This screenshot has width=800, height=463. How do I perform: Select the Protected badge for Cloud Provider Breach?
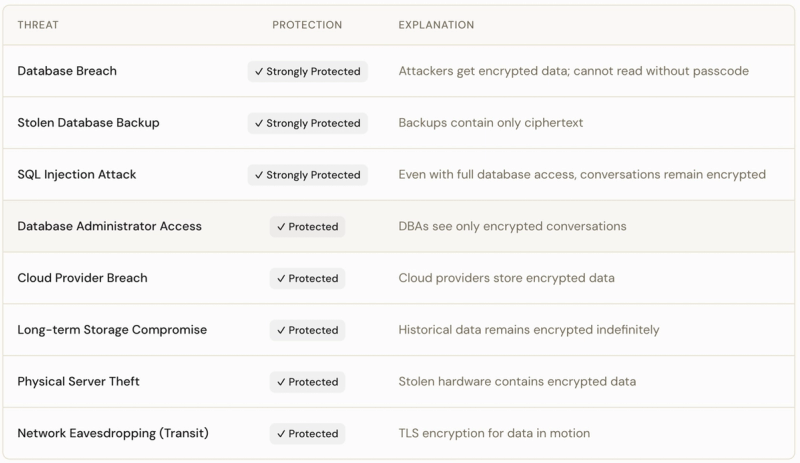(307, 278)
